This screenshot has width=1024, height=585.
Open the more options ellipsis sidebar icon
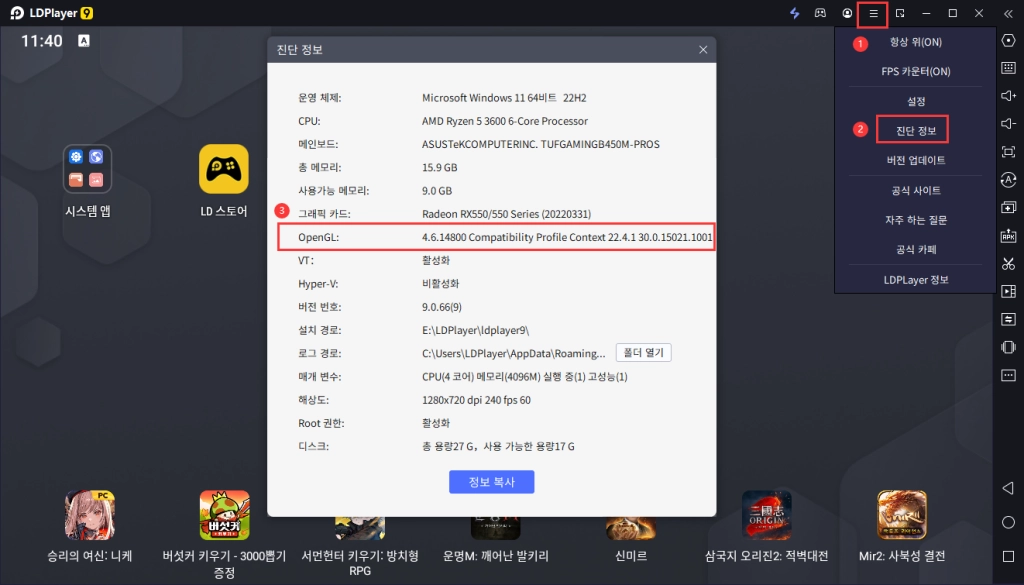(1008, 375)
